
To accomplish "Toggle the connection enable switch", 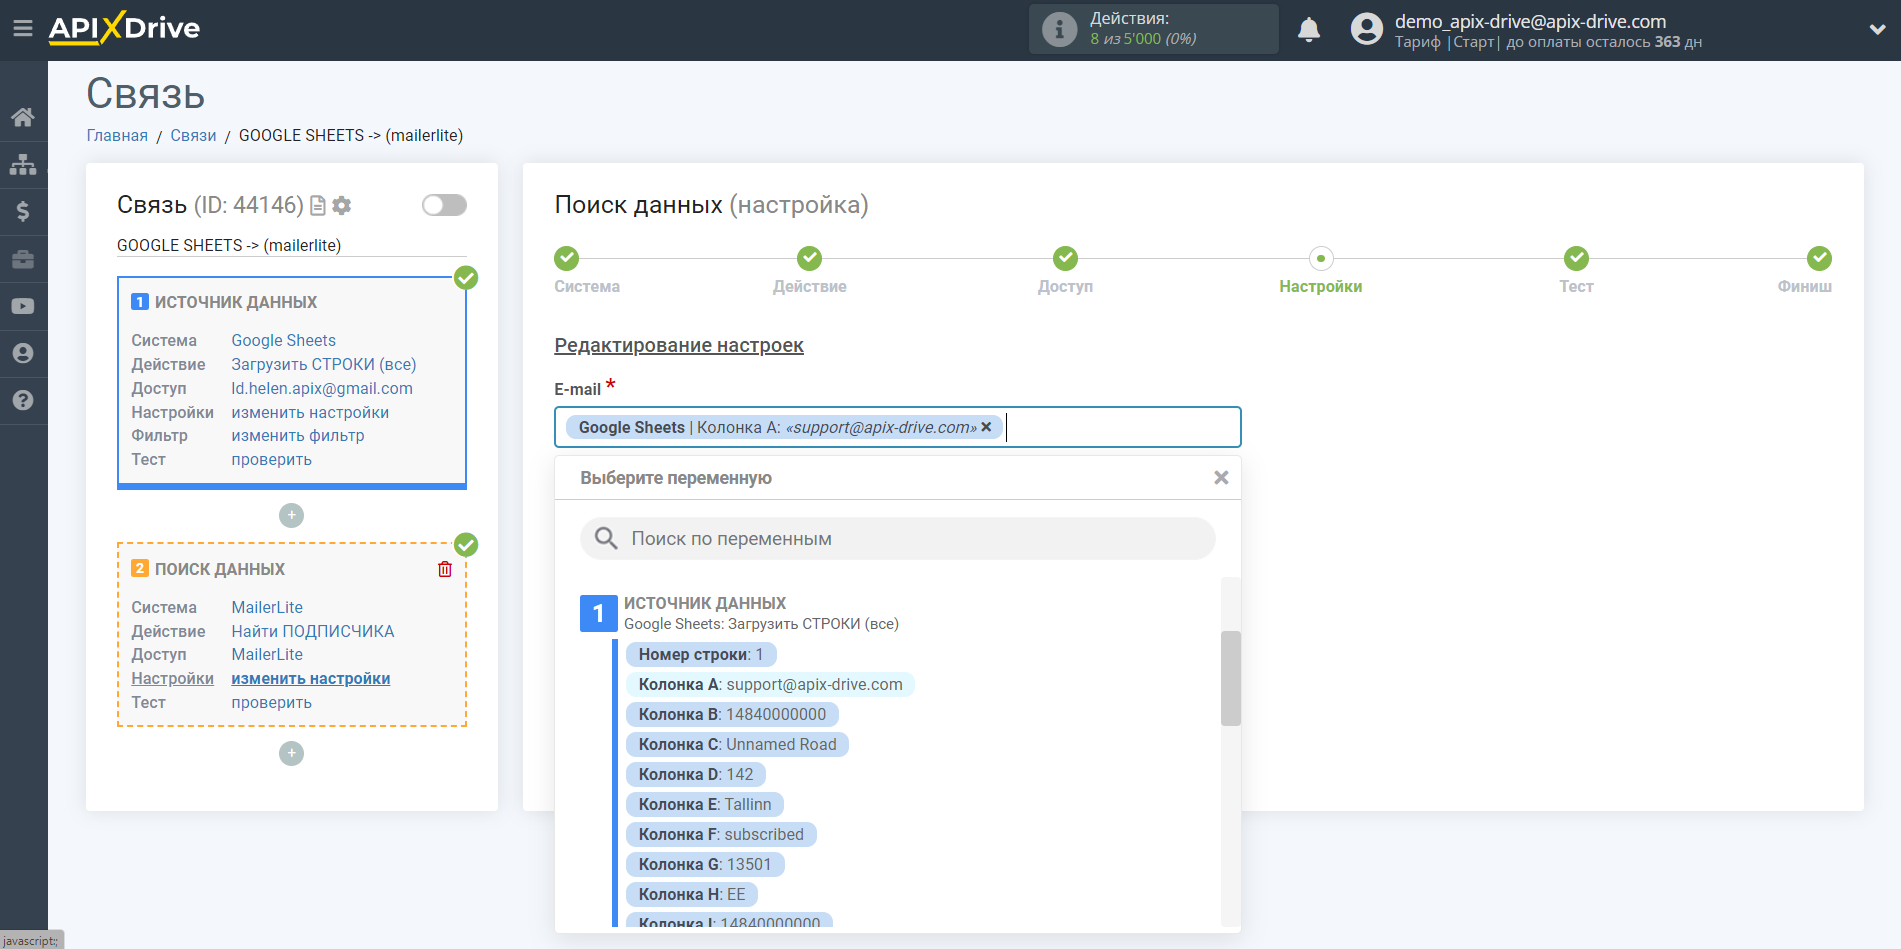I will (x=444, y=205).
